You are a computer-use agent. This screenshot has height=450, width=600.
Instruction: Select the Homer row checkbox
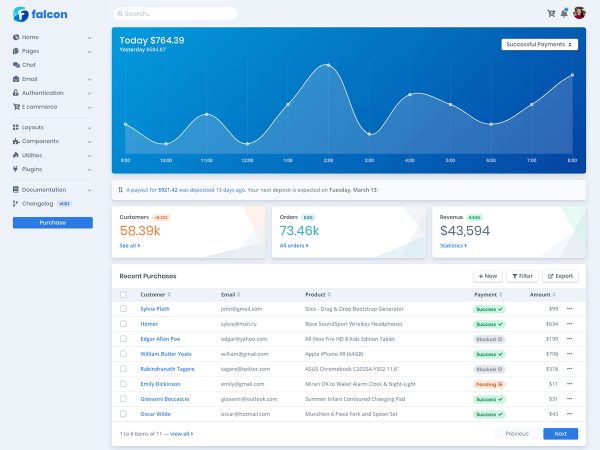click(124, 324)
